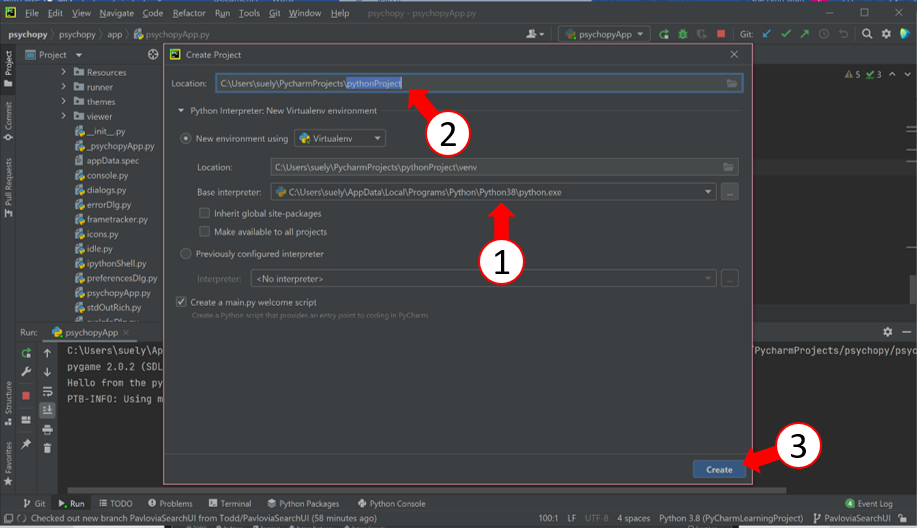917x528 pixels.
Task: Select Previously configured interpreter radio button
Action: click(185, 254)
